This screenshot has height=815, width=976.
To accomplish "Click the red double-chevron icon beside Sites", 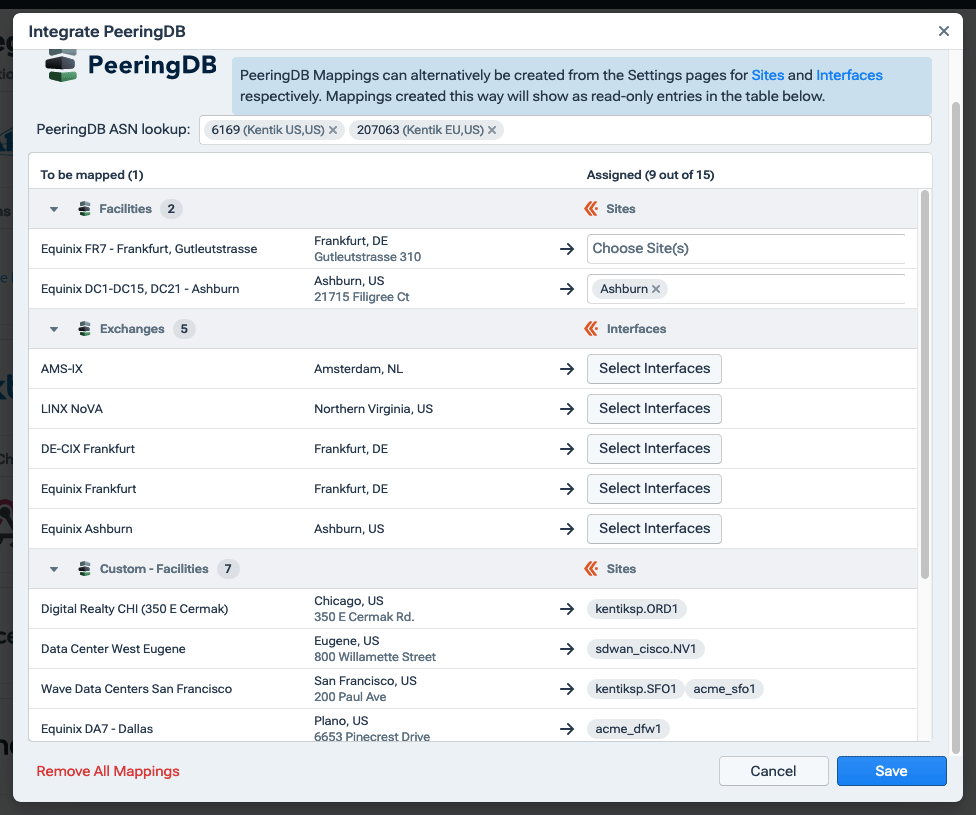I will [589, 208].
